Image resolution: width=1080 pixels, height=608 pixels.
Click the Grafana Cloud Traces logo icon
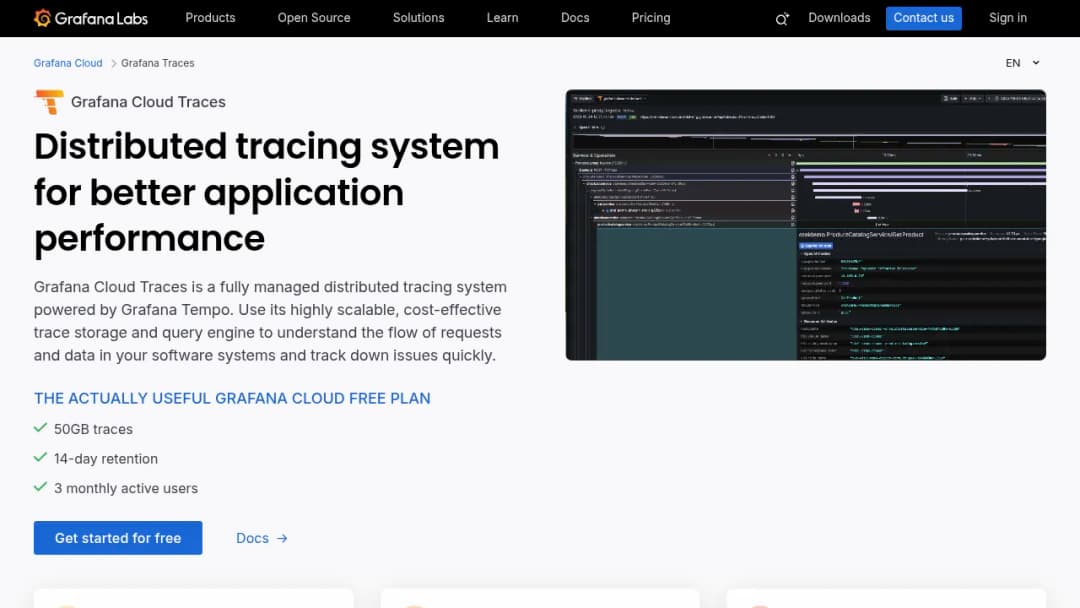pos(49,102)
